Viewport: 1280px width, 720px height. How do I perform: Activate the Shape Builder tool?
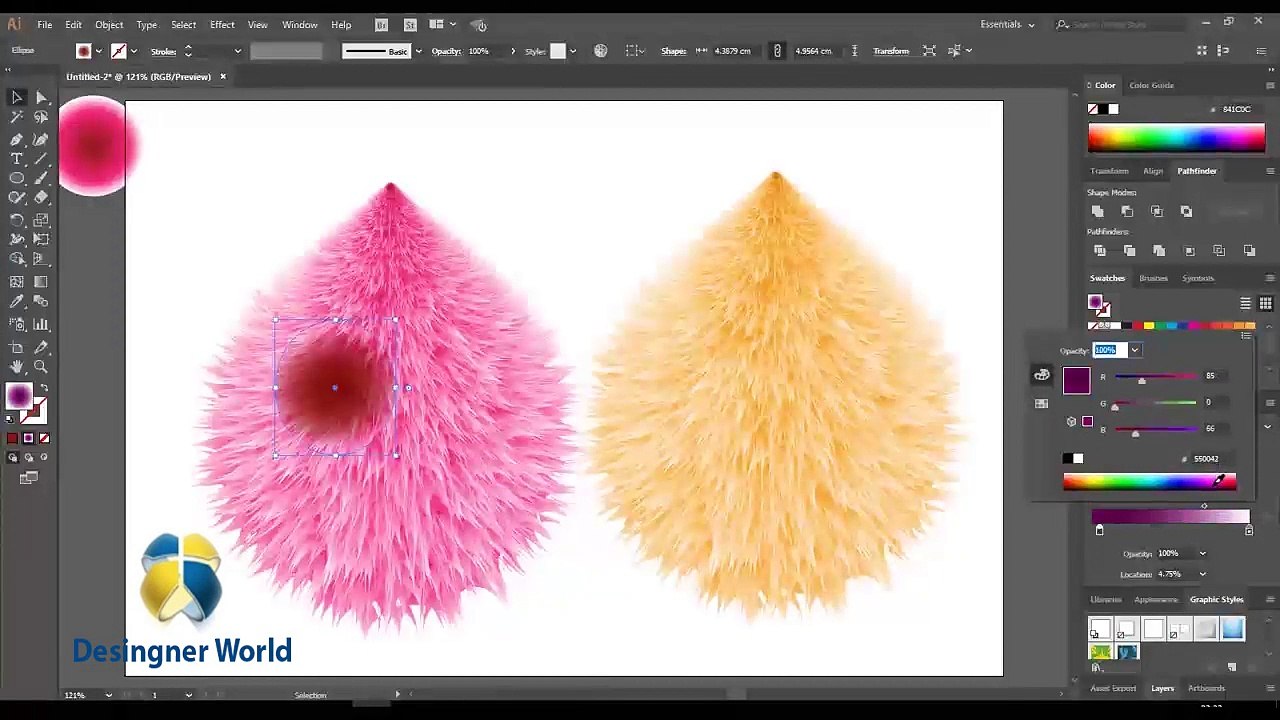pyautogui.click(x=17, y=259)
